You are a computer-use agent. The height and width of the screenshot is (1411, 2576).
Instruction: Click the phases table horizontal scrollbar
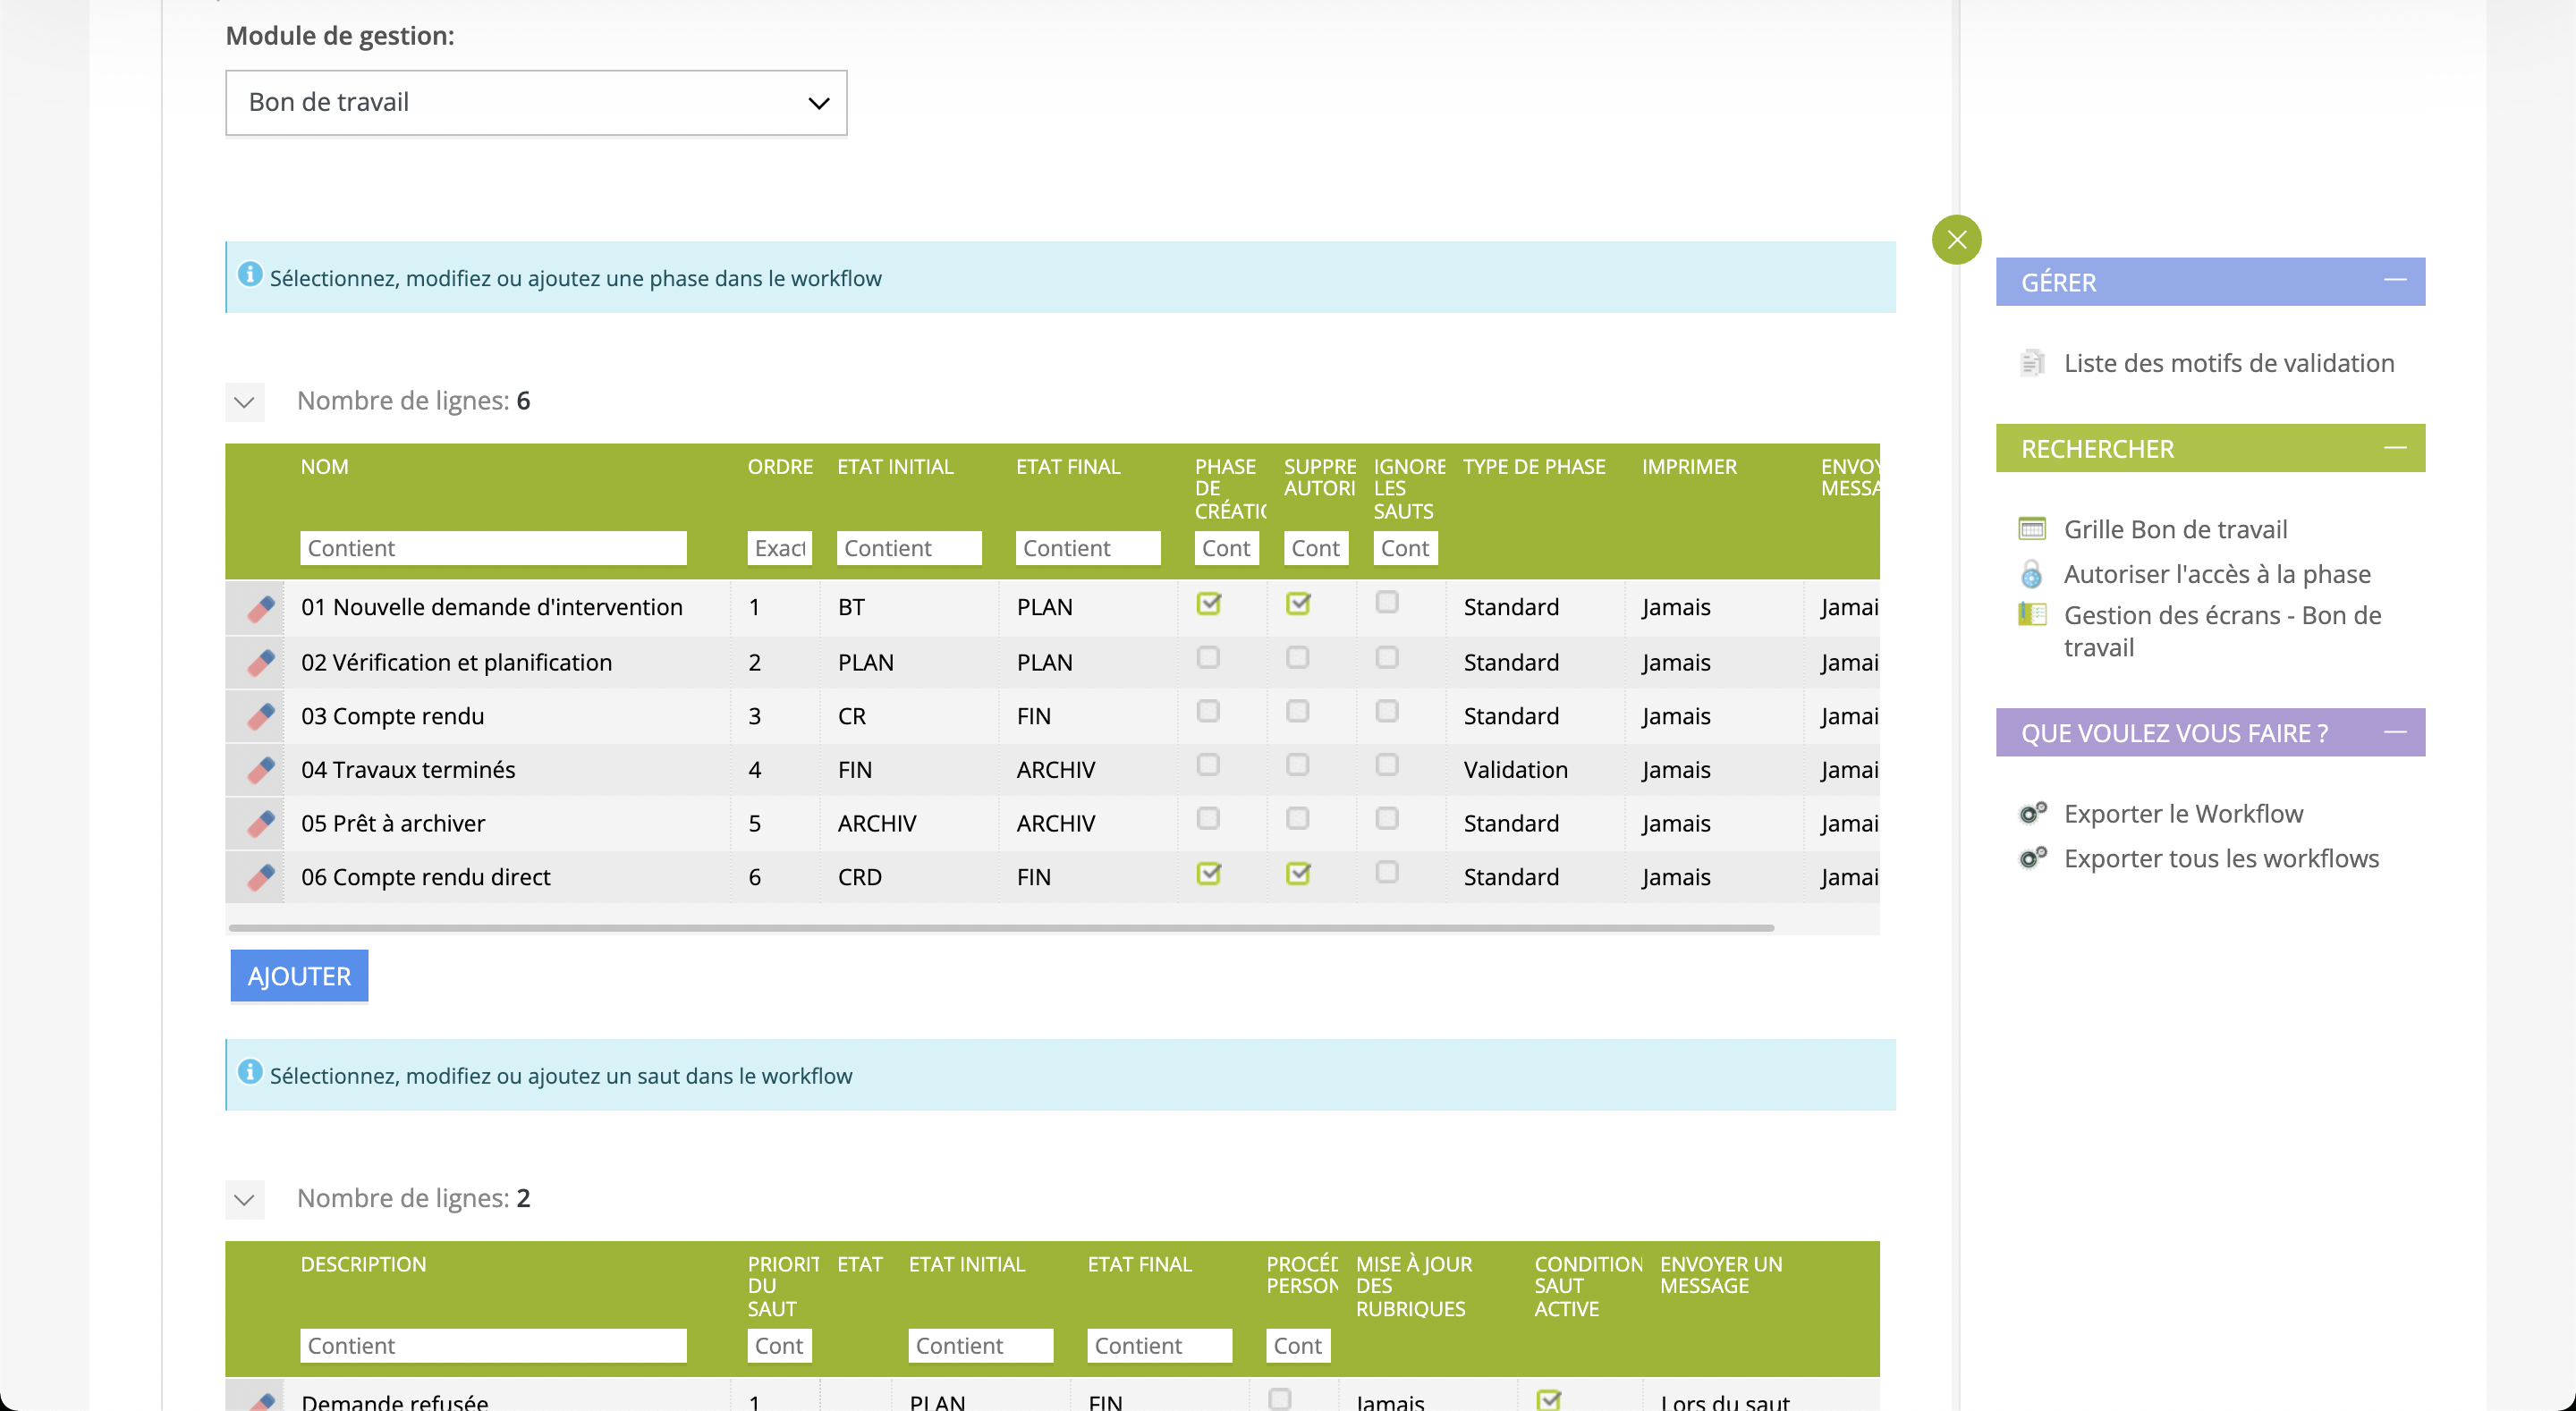pyautogui.click(x=1001, y=928)
